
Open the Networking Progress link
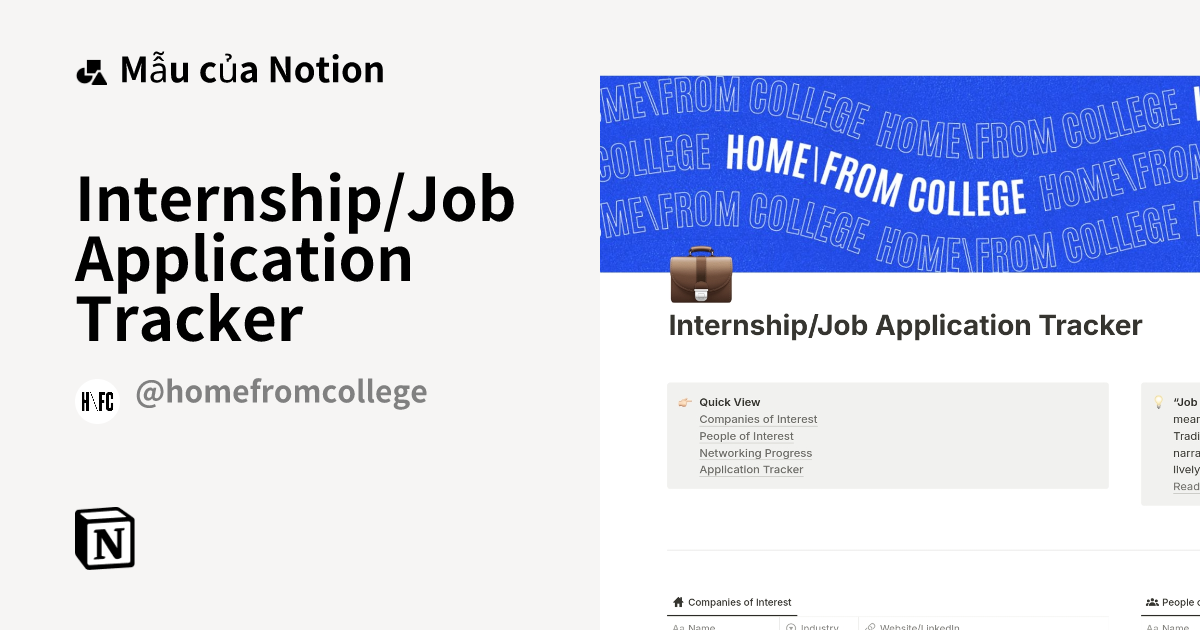click(x=755, y=452)
